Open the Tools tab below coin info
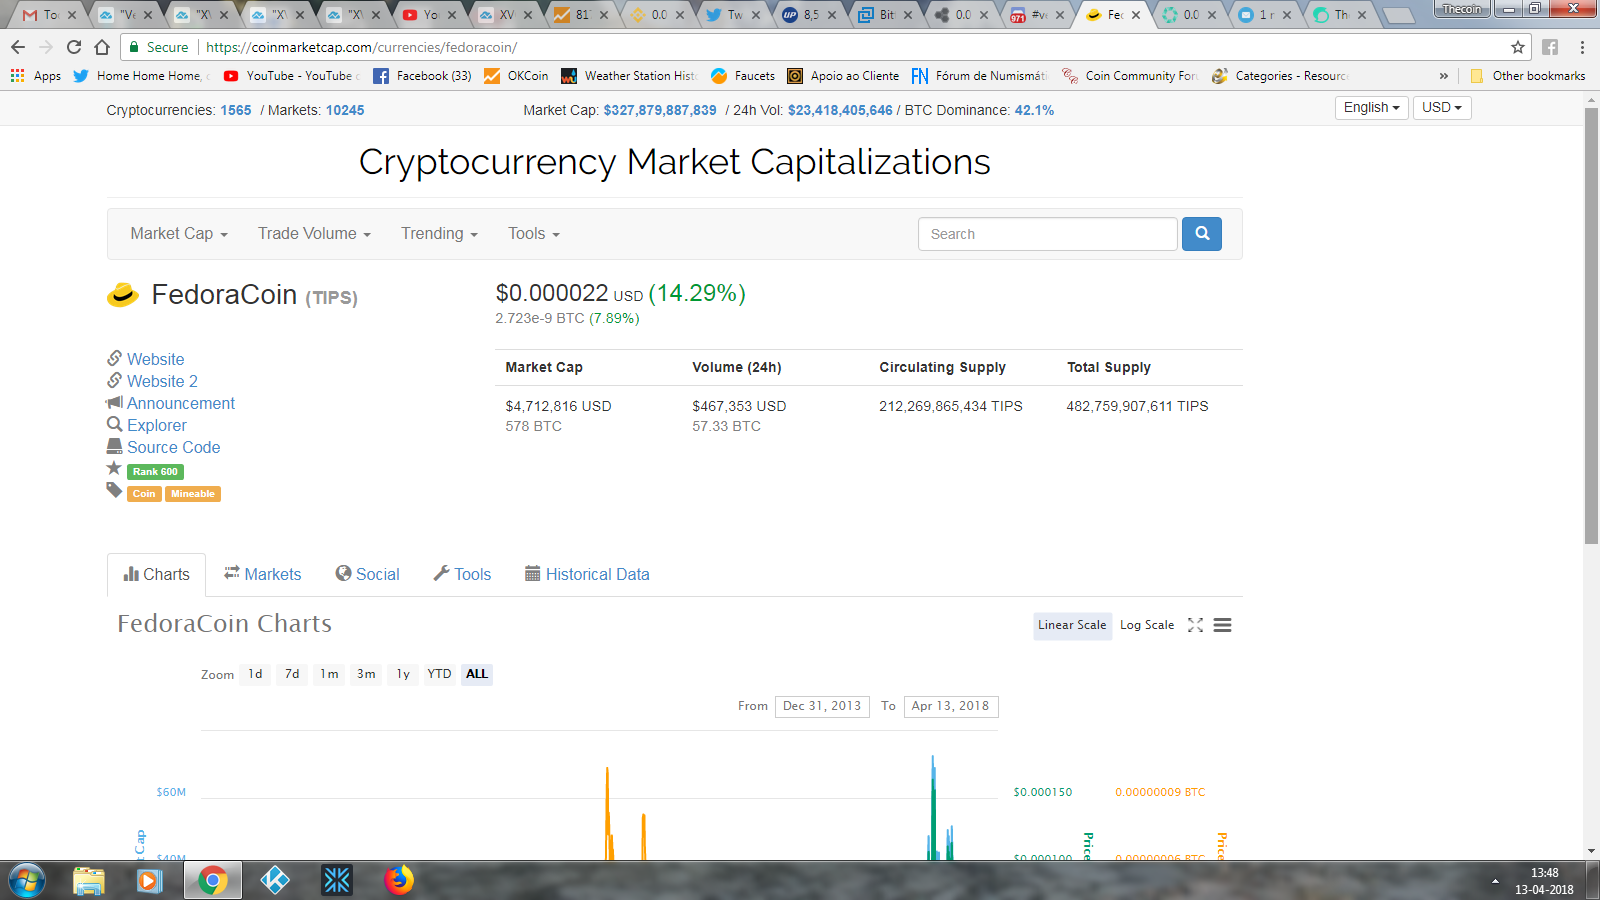The height and width of the screenshot is (900, 1600). click(x=462, y=574)
